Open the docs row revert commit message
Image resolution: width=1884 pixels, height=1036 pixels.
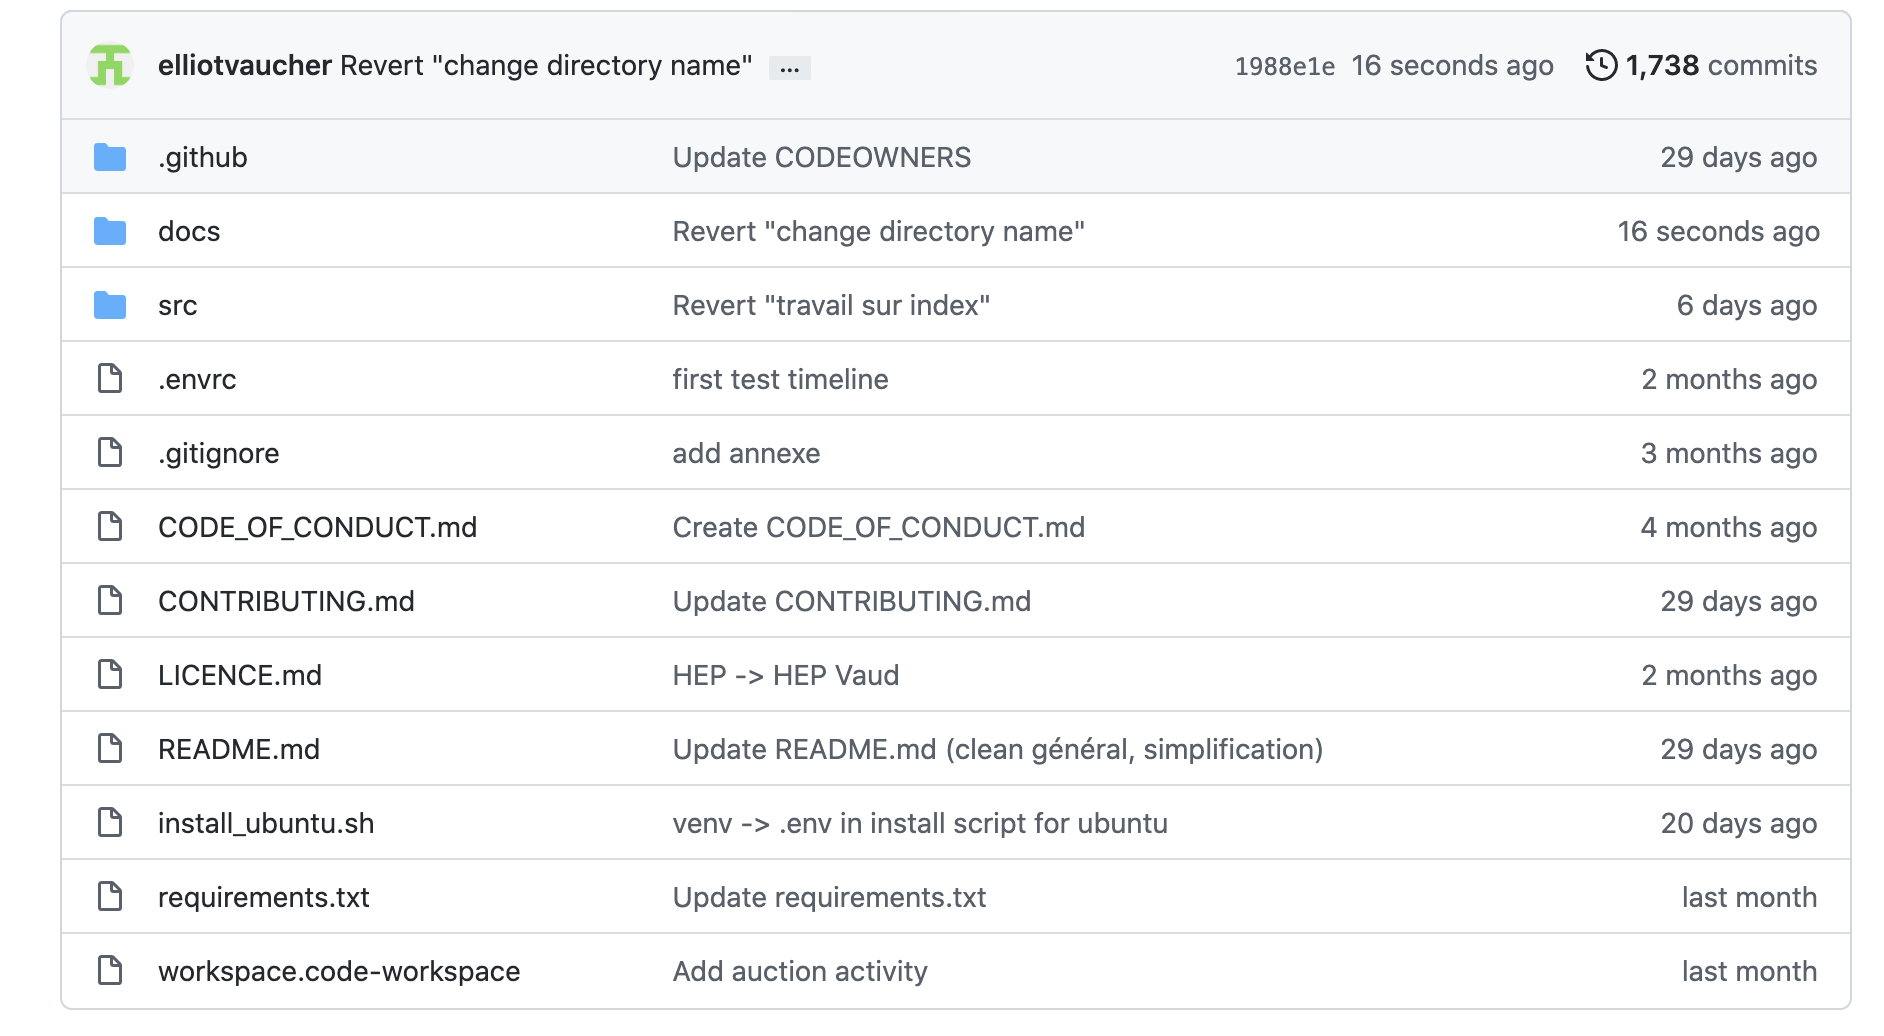pos(878,232)
